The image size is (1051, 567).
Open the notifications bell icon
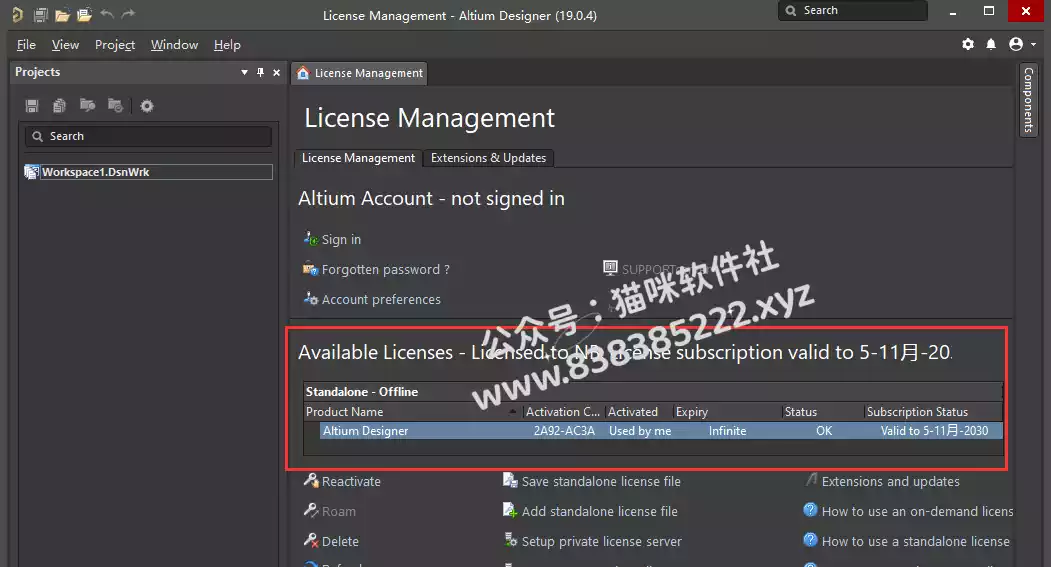coord(991,44)
